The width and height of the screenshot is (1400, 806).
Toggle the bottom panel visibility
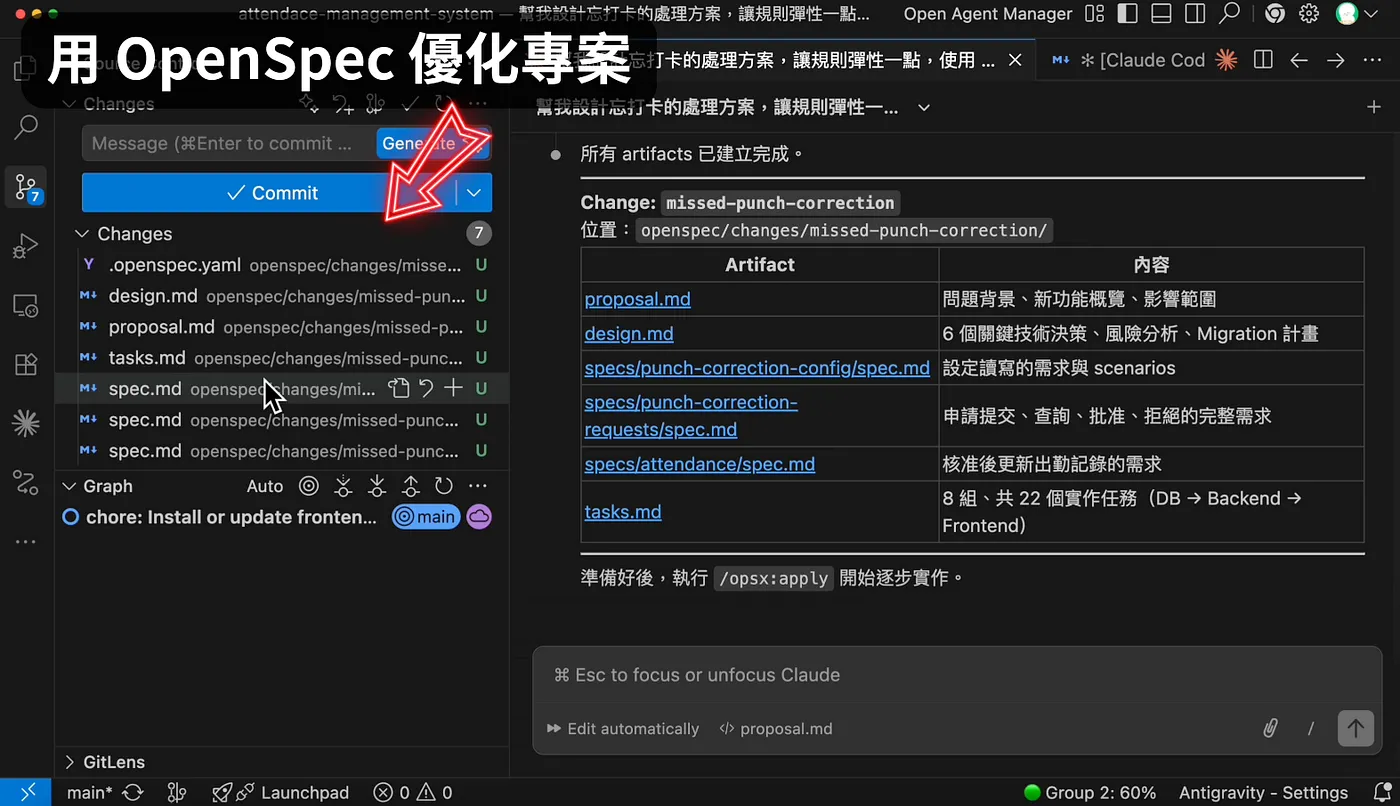point(1161,14)
